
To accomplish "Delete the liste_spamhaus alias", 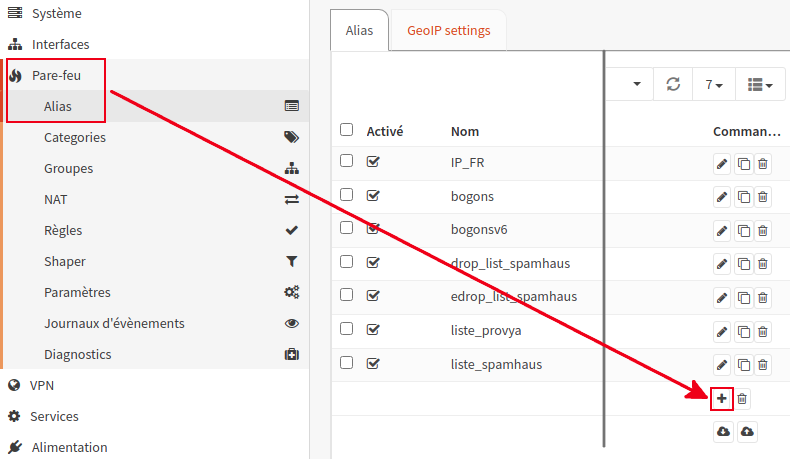I will point(763,365).
